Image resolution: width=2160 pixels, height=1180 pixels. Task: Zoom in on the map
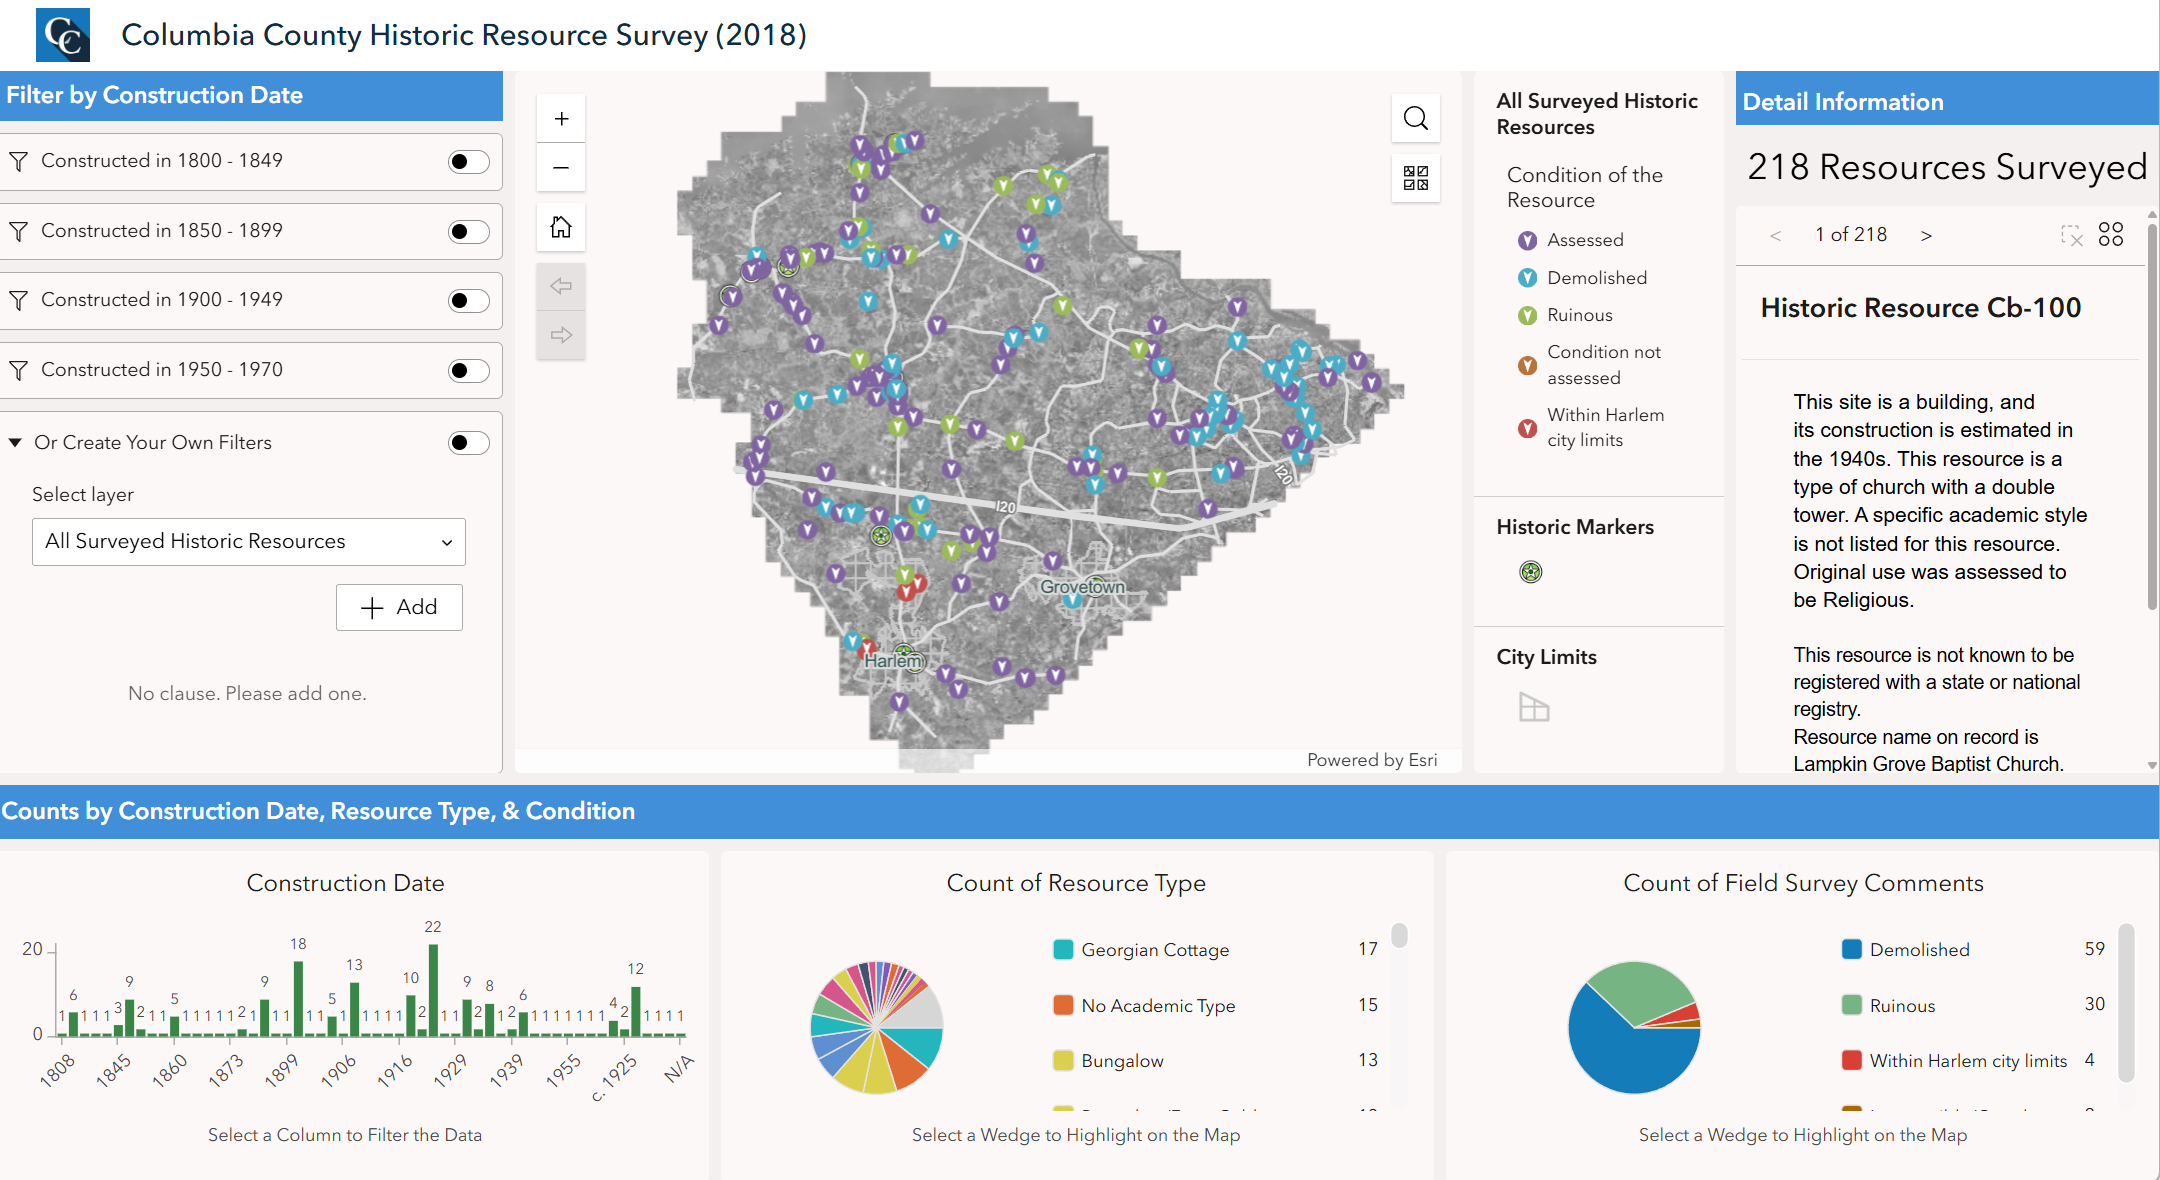click(561, 117)
